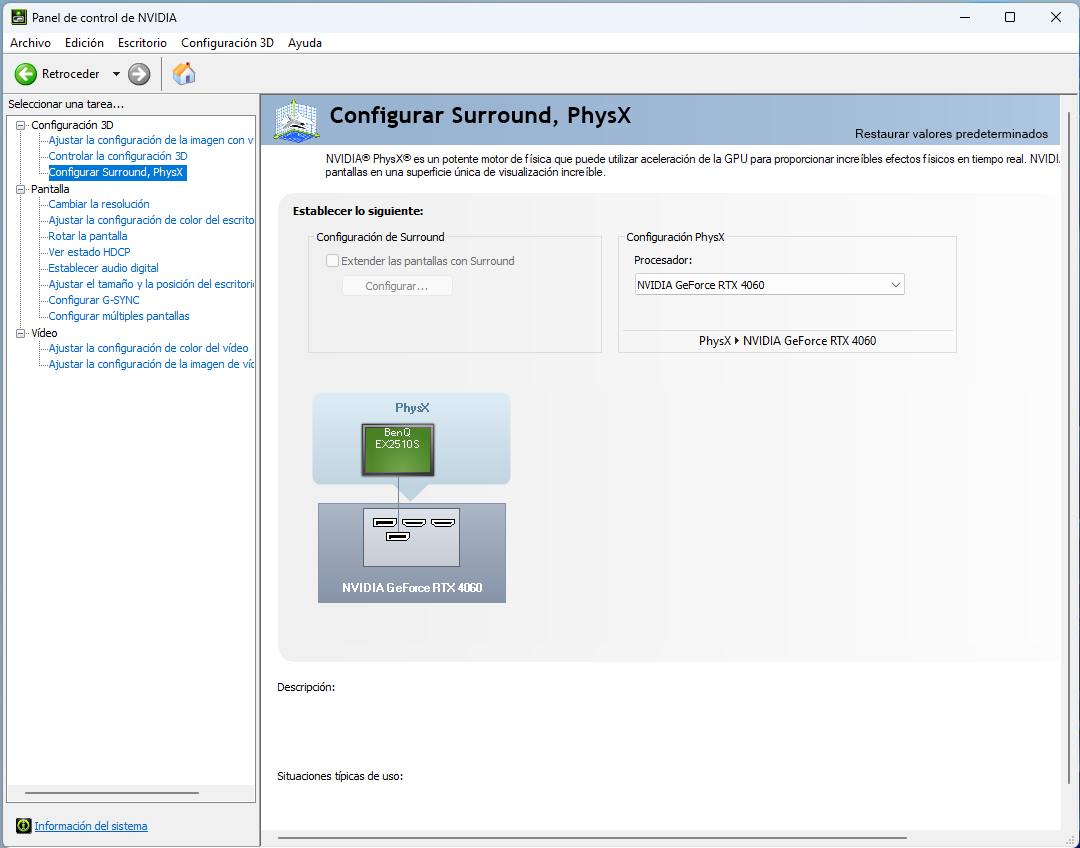Click the Configuración de Surround group label
Image resolution: width=1080 pixels, height=848 pixels.
[380, 237]
